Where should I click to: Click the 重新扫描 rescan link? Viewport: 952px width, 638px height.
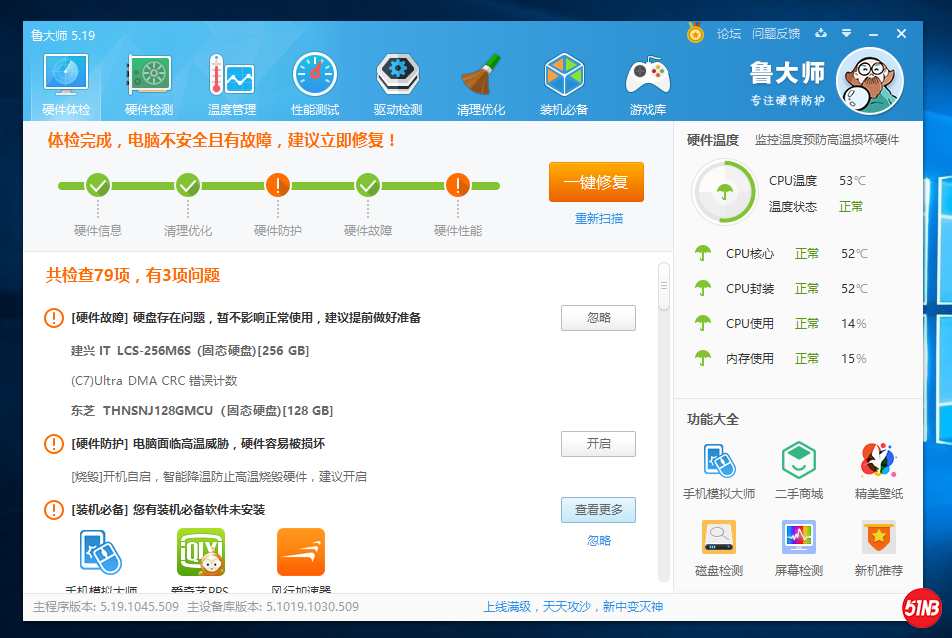pos(598,218)
